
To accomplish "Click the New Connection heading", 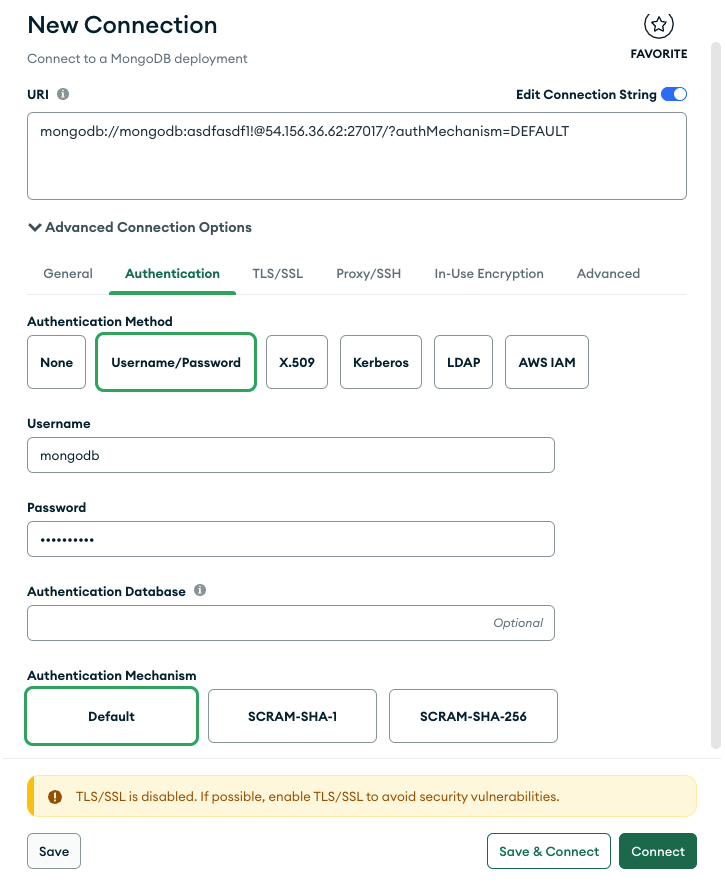I will coord(122,25).
